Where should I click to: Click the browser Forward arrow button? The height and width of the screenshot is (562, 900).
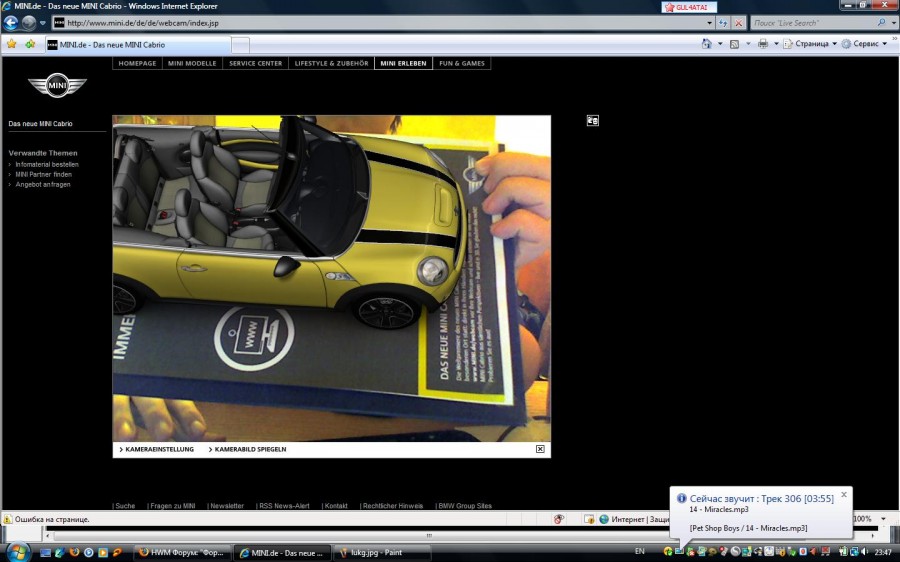pos(29,23)
